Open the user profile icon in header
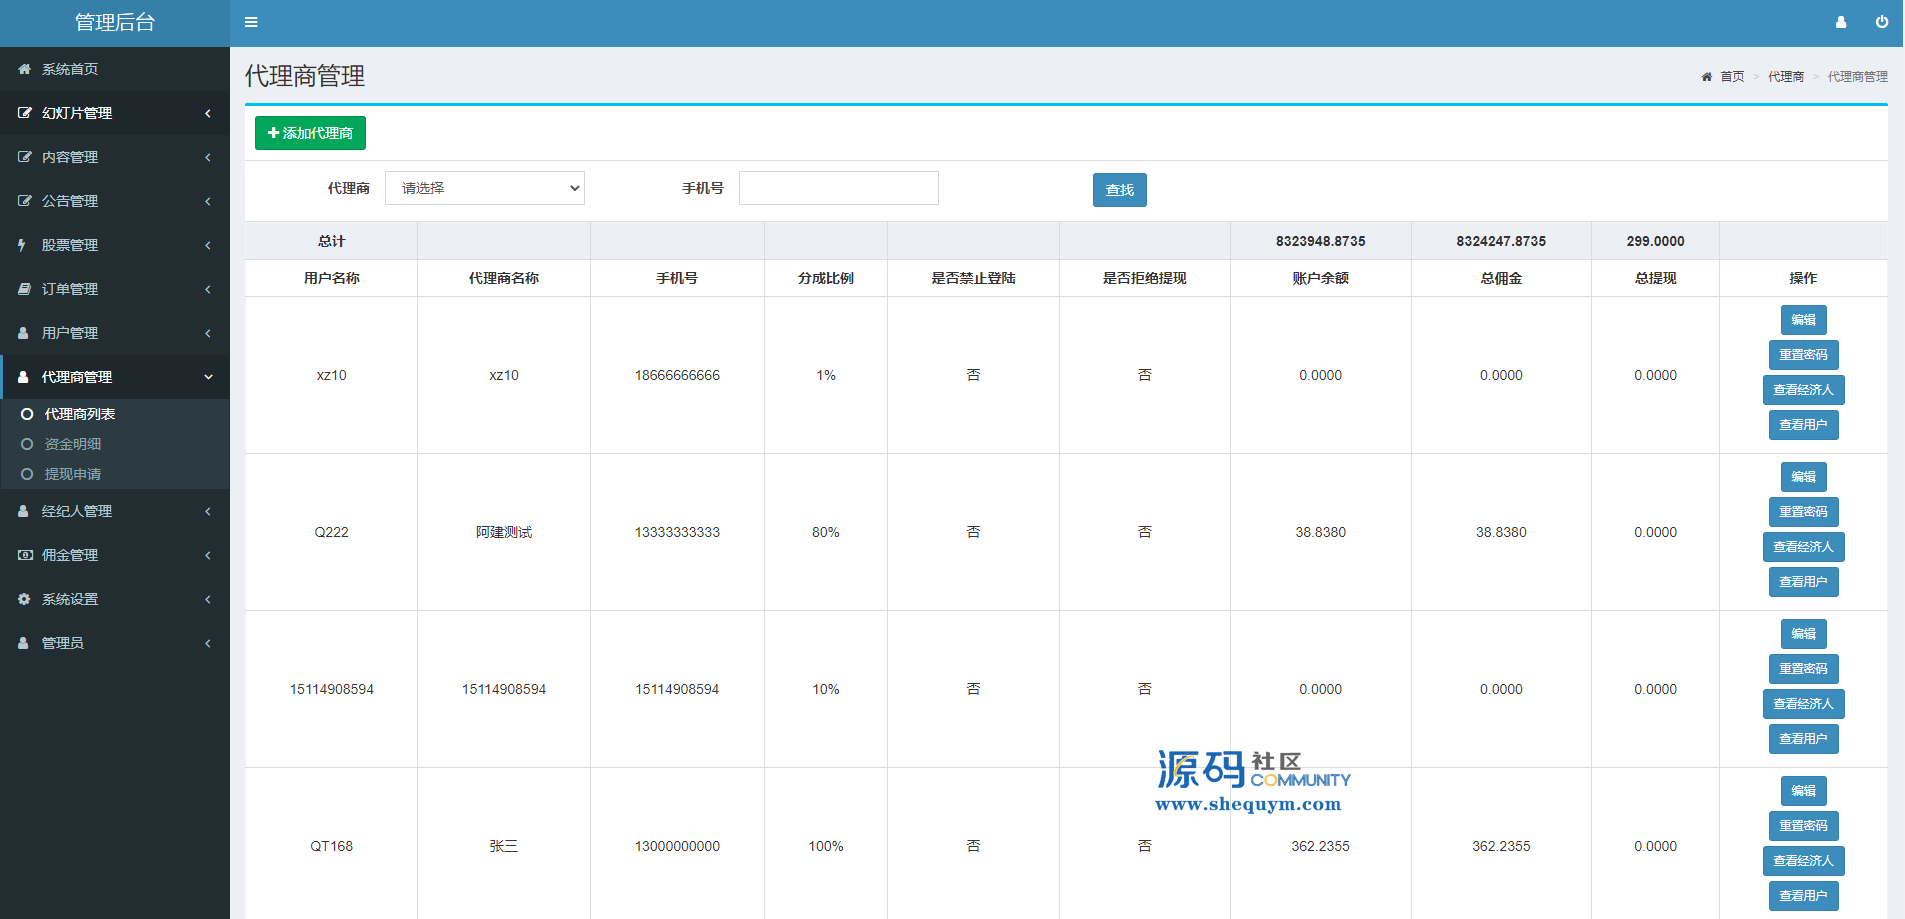Viewport: 1905px width, 919px height. [1840, 22]
